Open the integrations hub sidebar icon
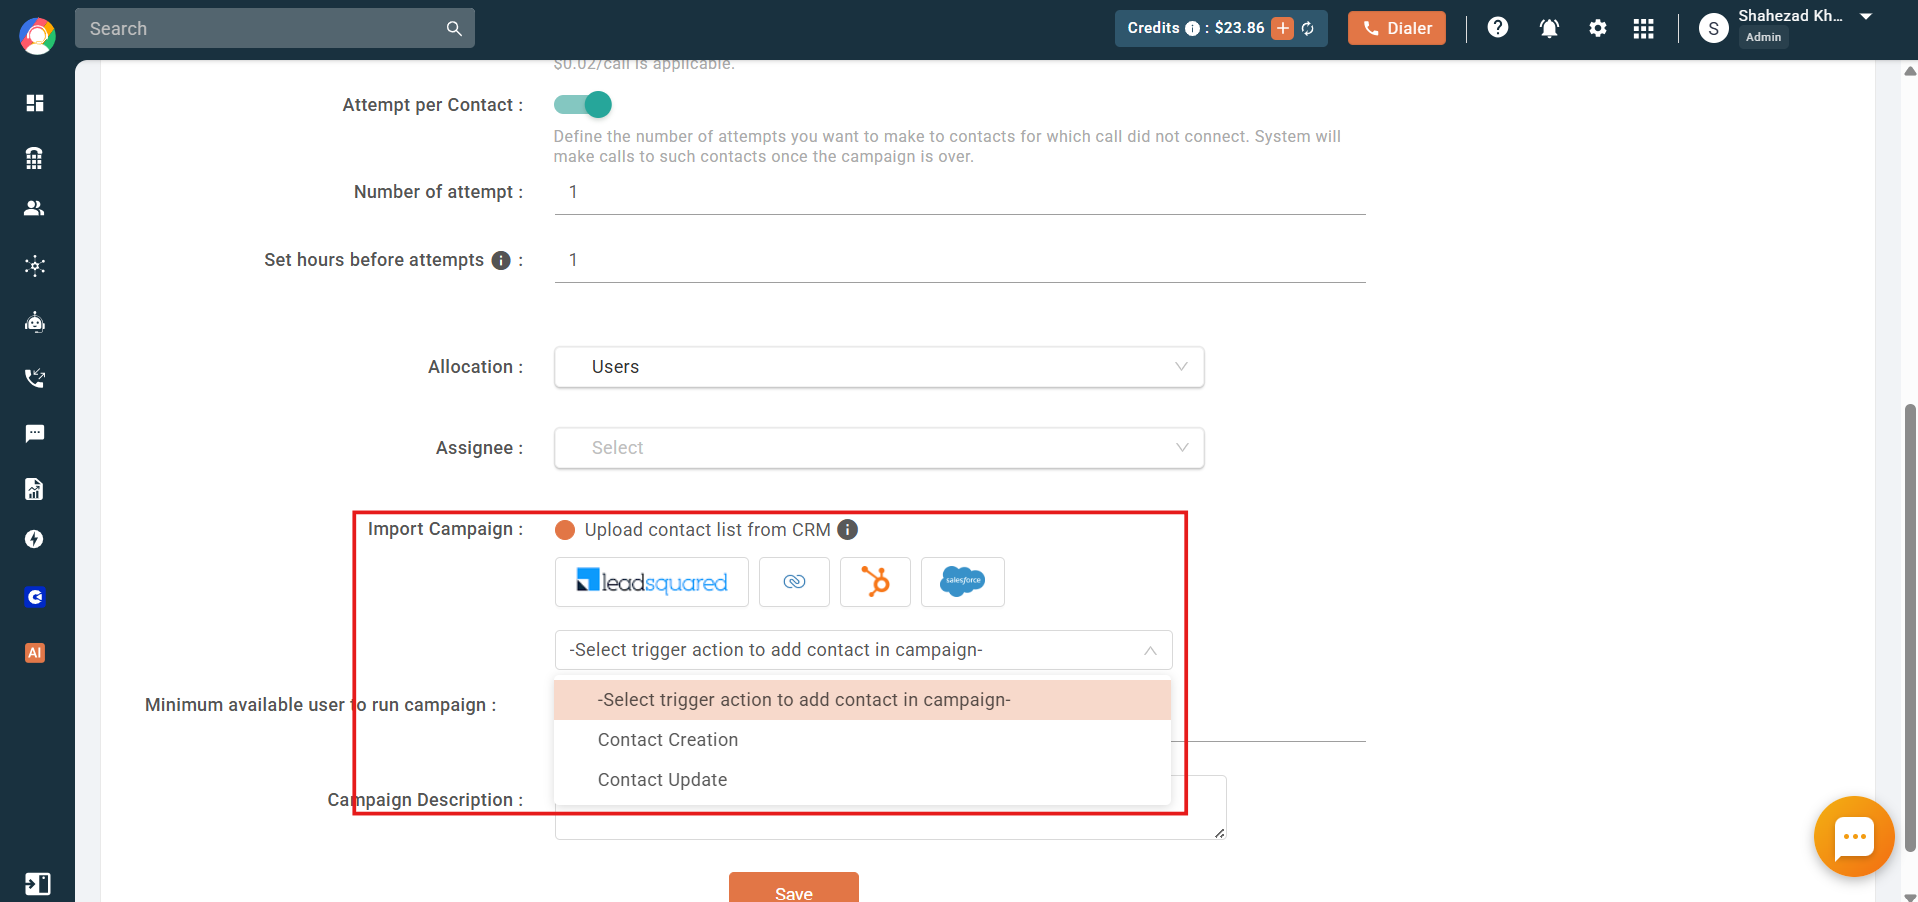The image size is (1918, 902). (35, 266)
